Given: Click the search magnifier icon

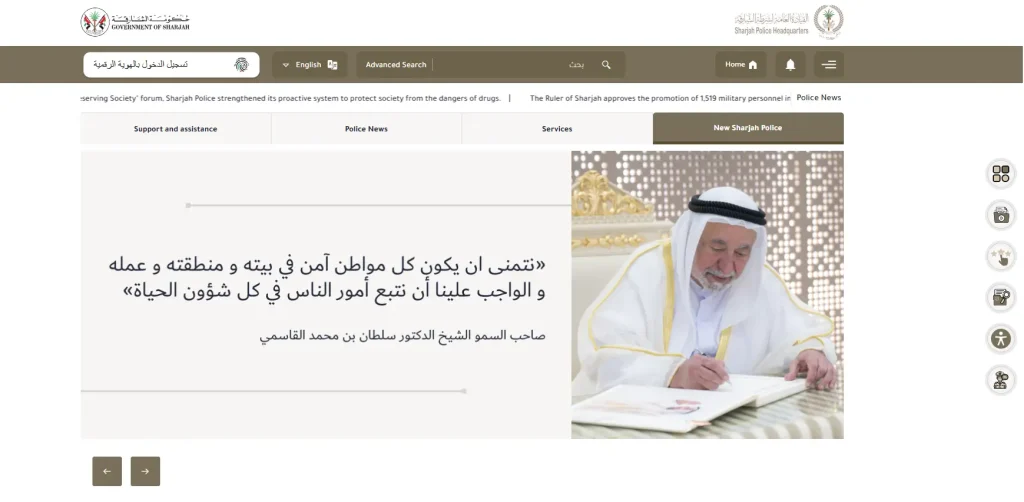Looking at the screenshot, I should coord(606,65).
